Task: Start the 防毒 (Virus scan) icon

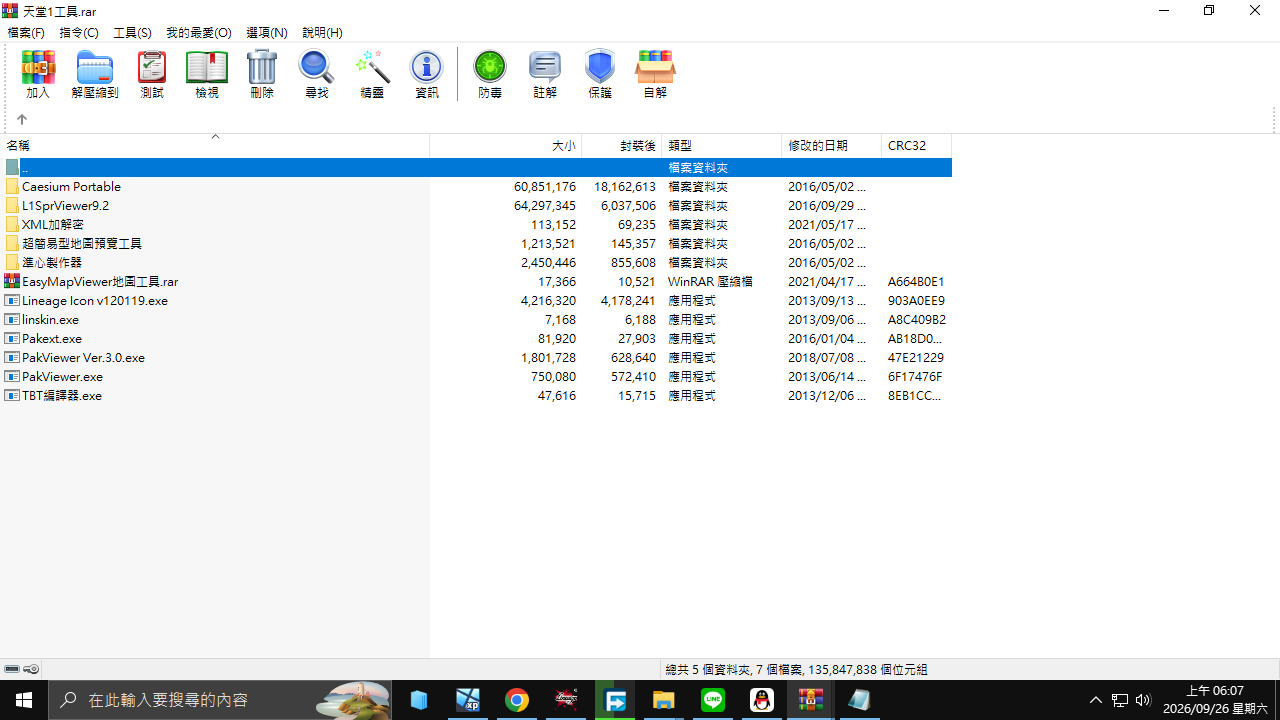Action: click(490, 75)
